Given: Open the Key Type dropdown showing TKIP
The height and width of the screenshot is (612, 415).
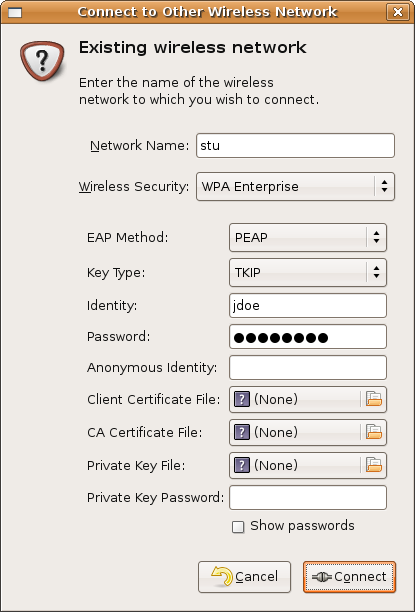Looking at the screenshot, I should 308,272.
